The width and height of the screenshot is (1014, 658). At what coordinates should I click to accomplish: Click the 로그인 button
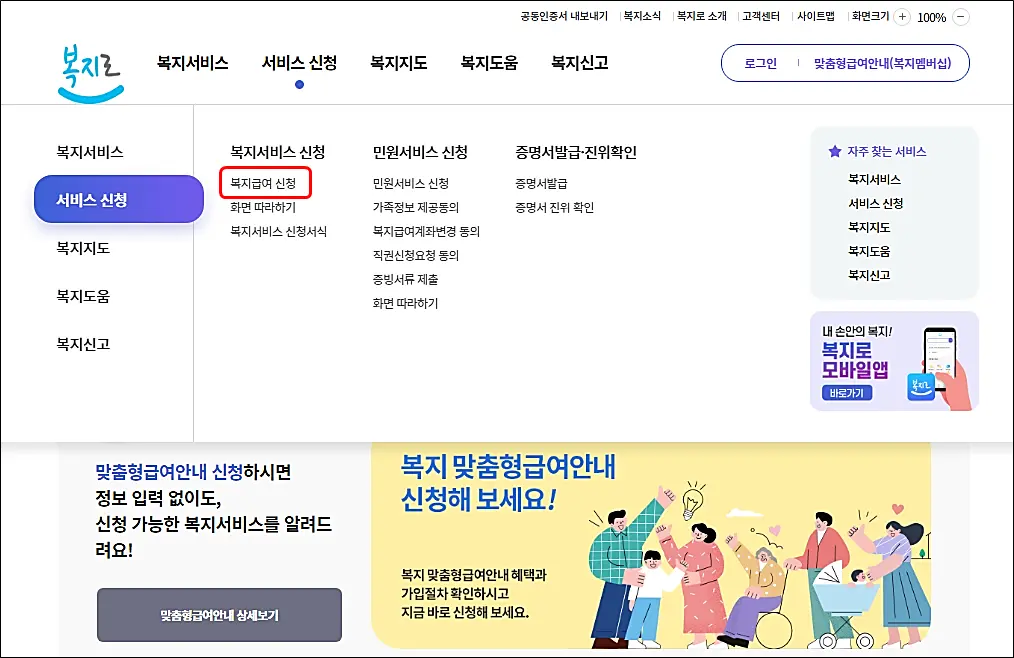coord(761,62)
